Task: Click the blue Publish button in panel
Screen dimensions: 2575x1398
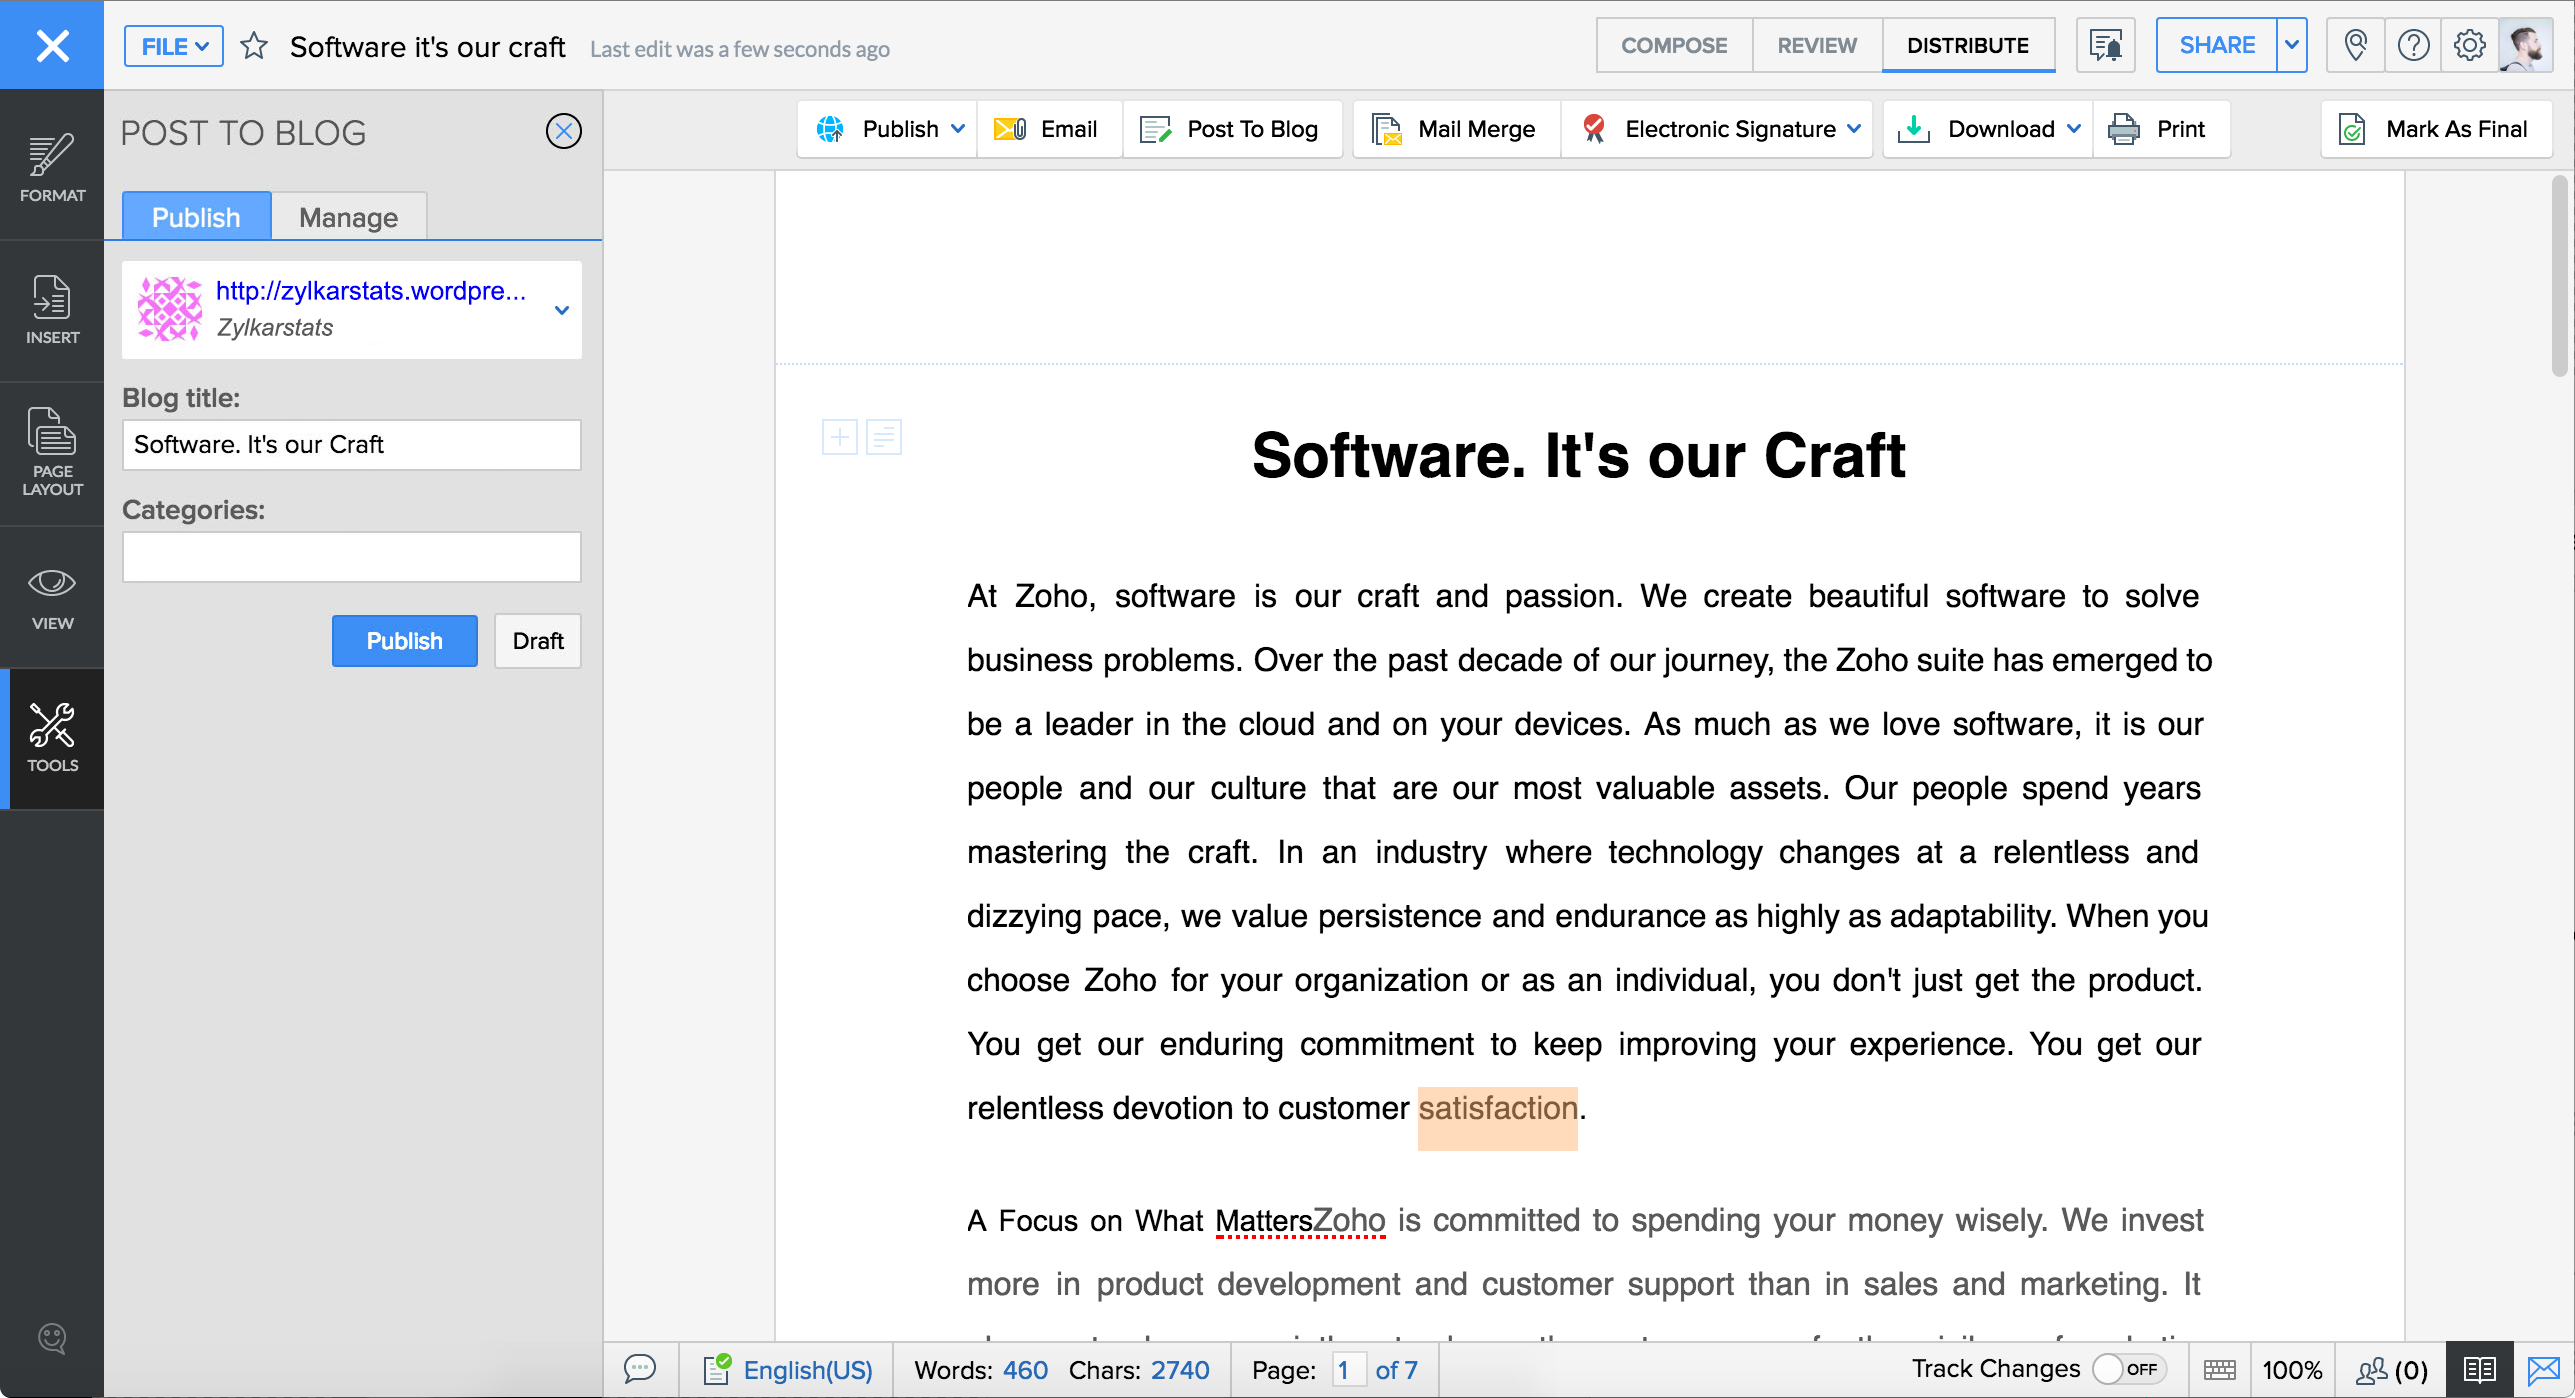Action: click(404, 641)
